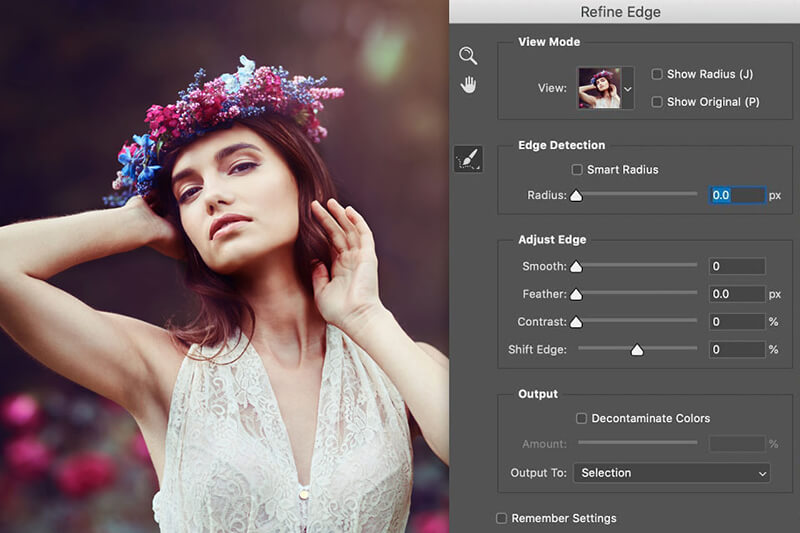Click the Radius px value field
The width and height of the screenshot is (800, 533).
(x=737, y=195)
